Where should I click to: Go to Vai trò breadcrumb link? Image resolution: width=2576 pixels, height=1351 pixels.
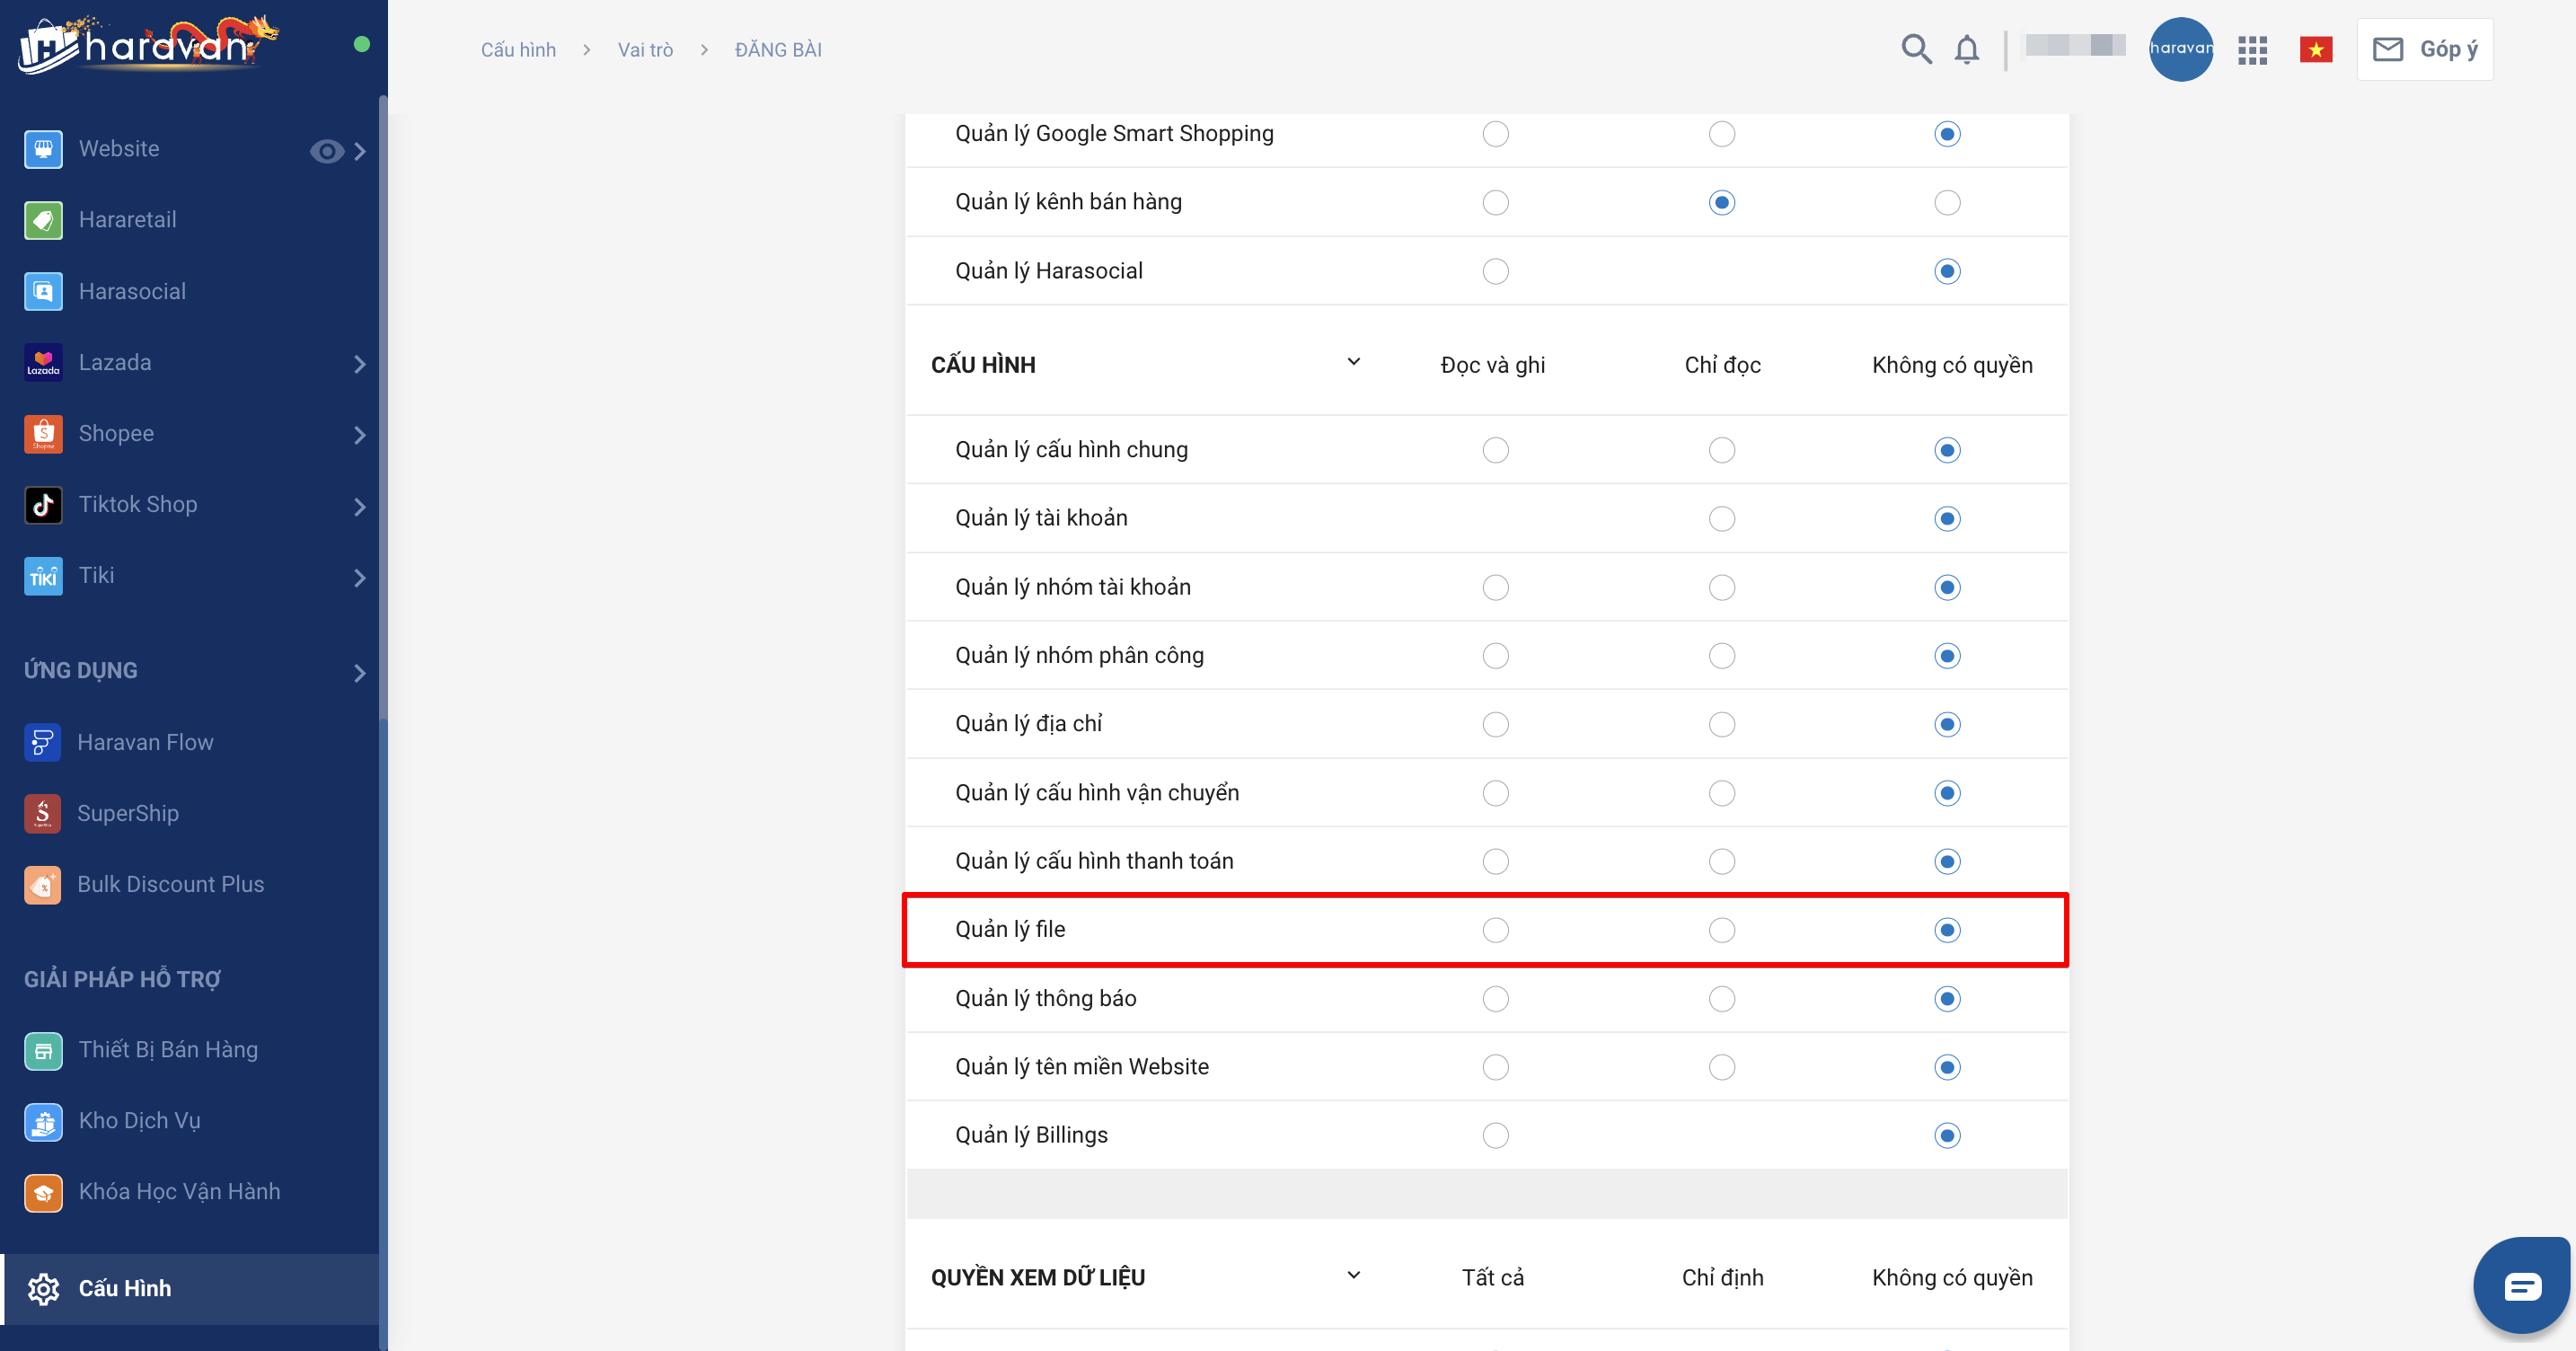(645, 50)
